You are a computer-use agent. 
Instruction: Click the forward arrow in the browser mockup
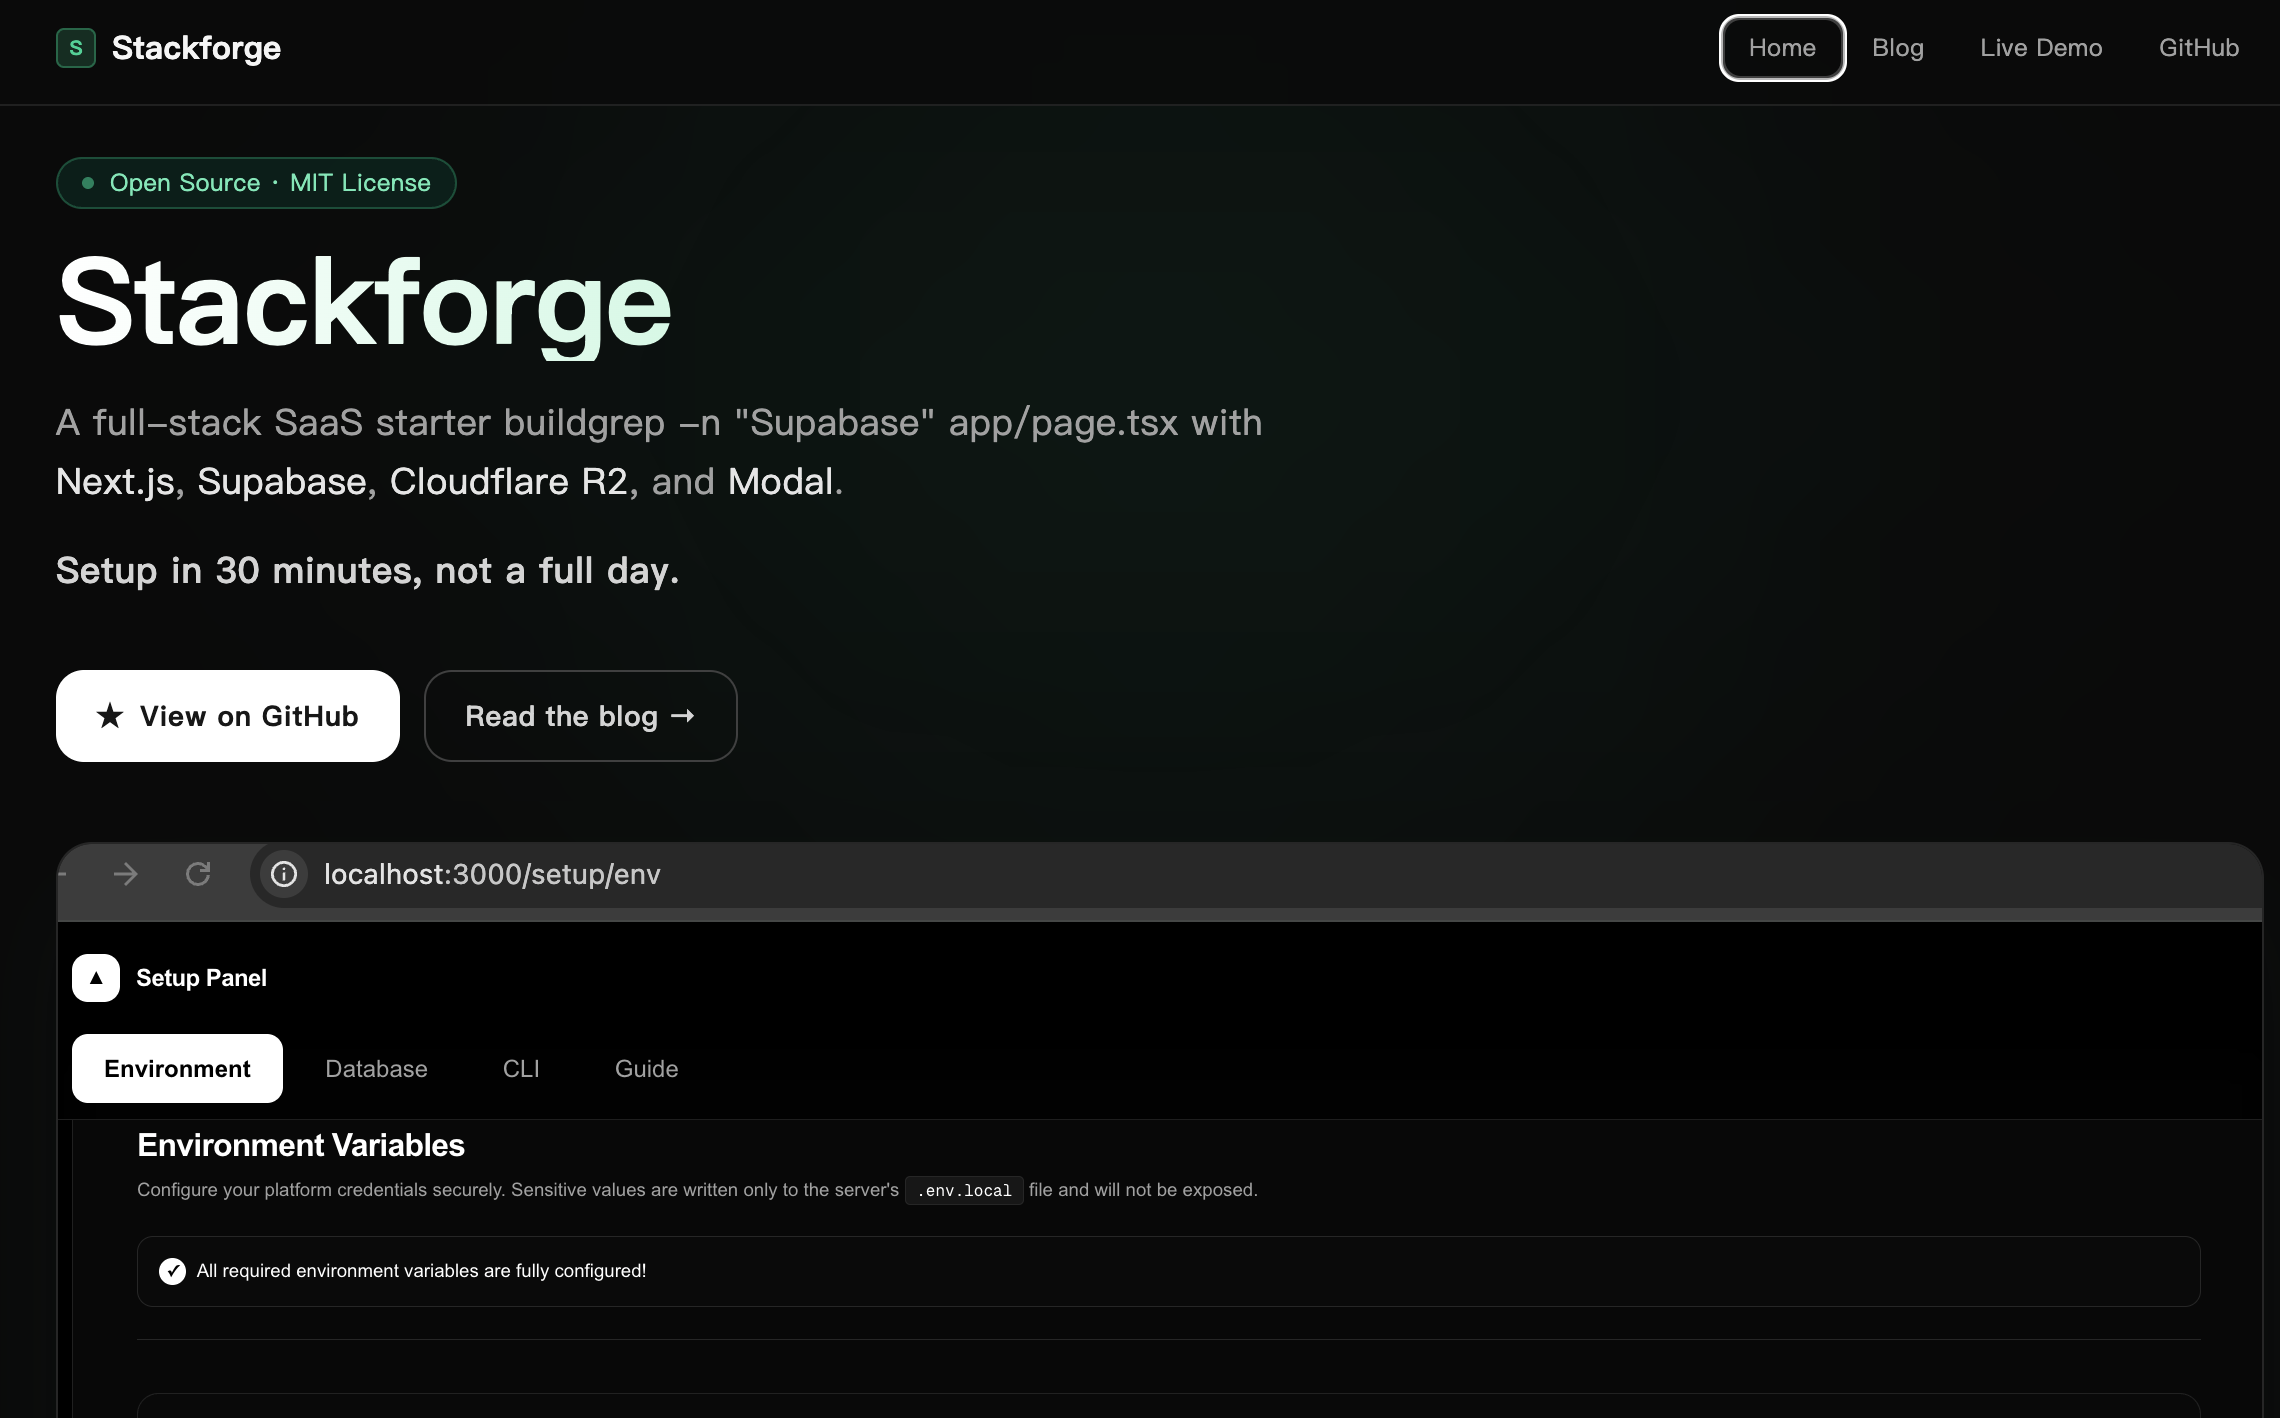[126, 874]
